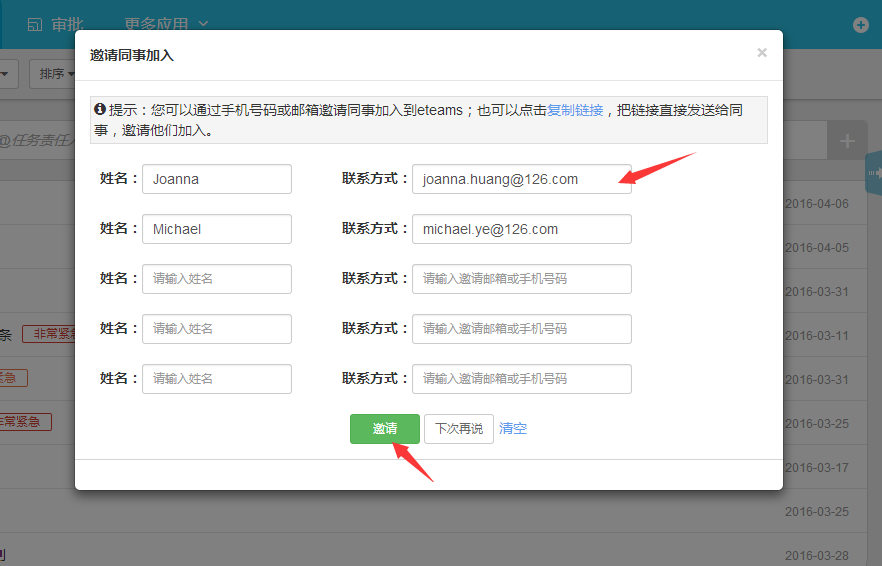Click the contact field with michael.ye@126.com
This screenshot has width=882, height=566.
click(522, 229)
